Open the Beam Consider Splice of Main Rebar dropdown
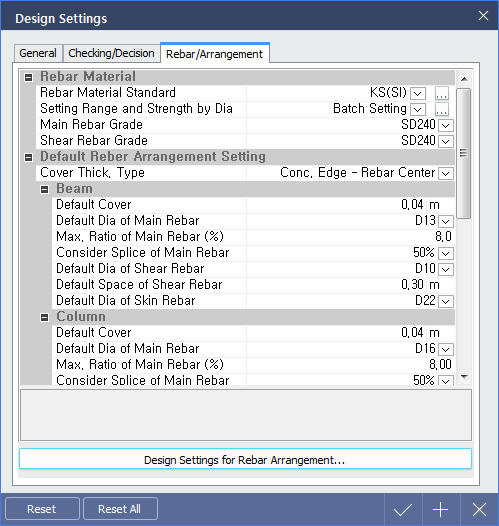This screenshot has width=499, height=526. pos(446,253)
